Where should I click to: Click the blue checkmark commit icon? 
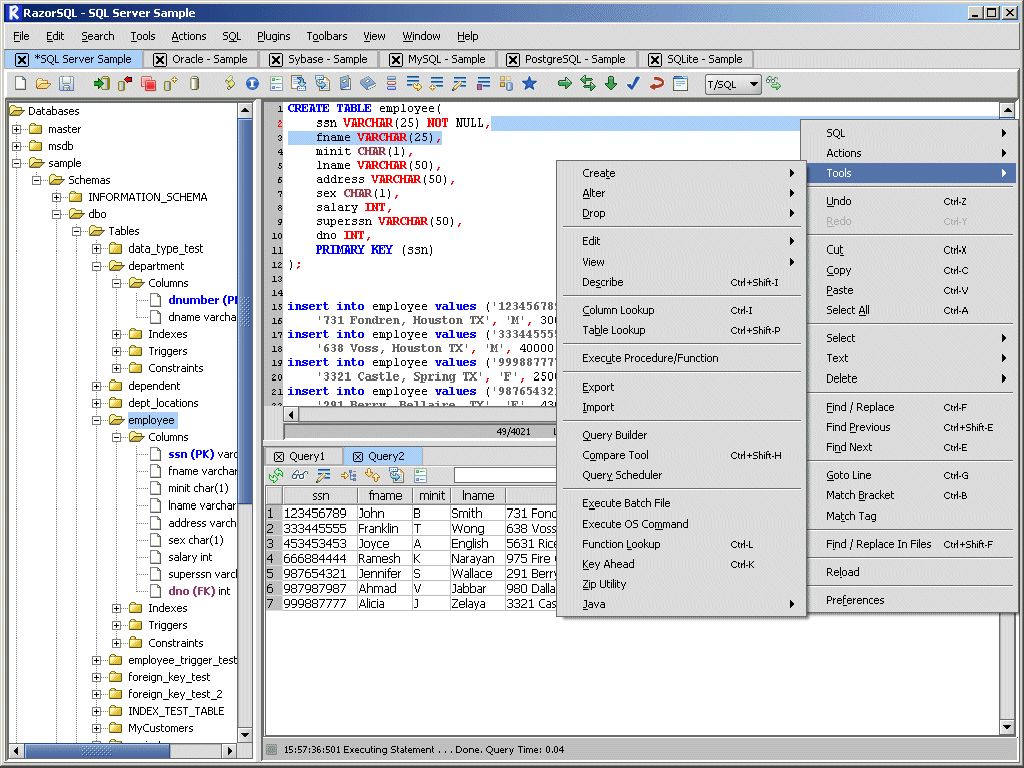[633, 84]
